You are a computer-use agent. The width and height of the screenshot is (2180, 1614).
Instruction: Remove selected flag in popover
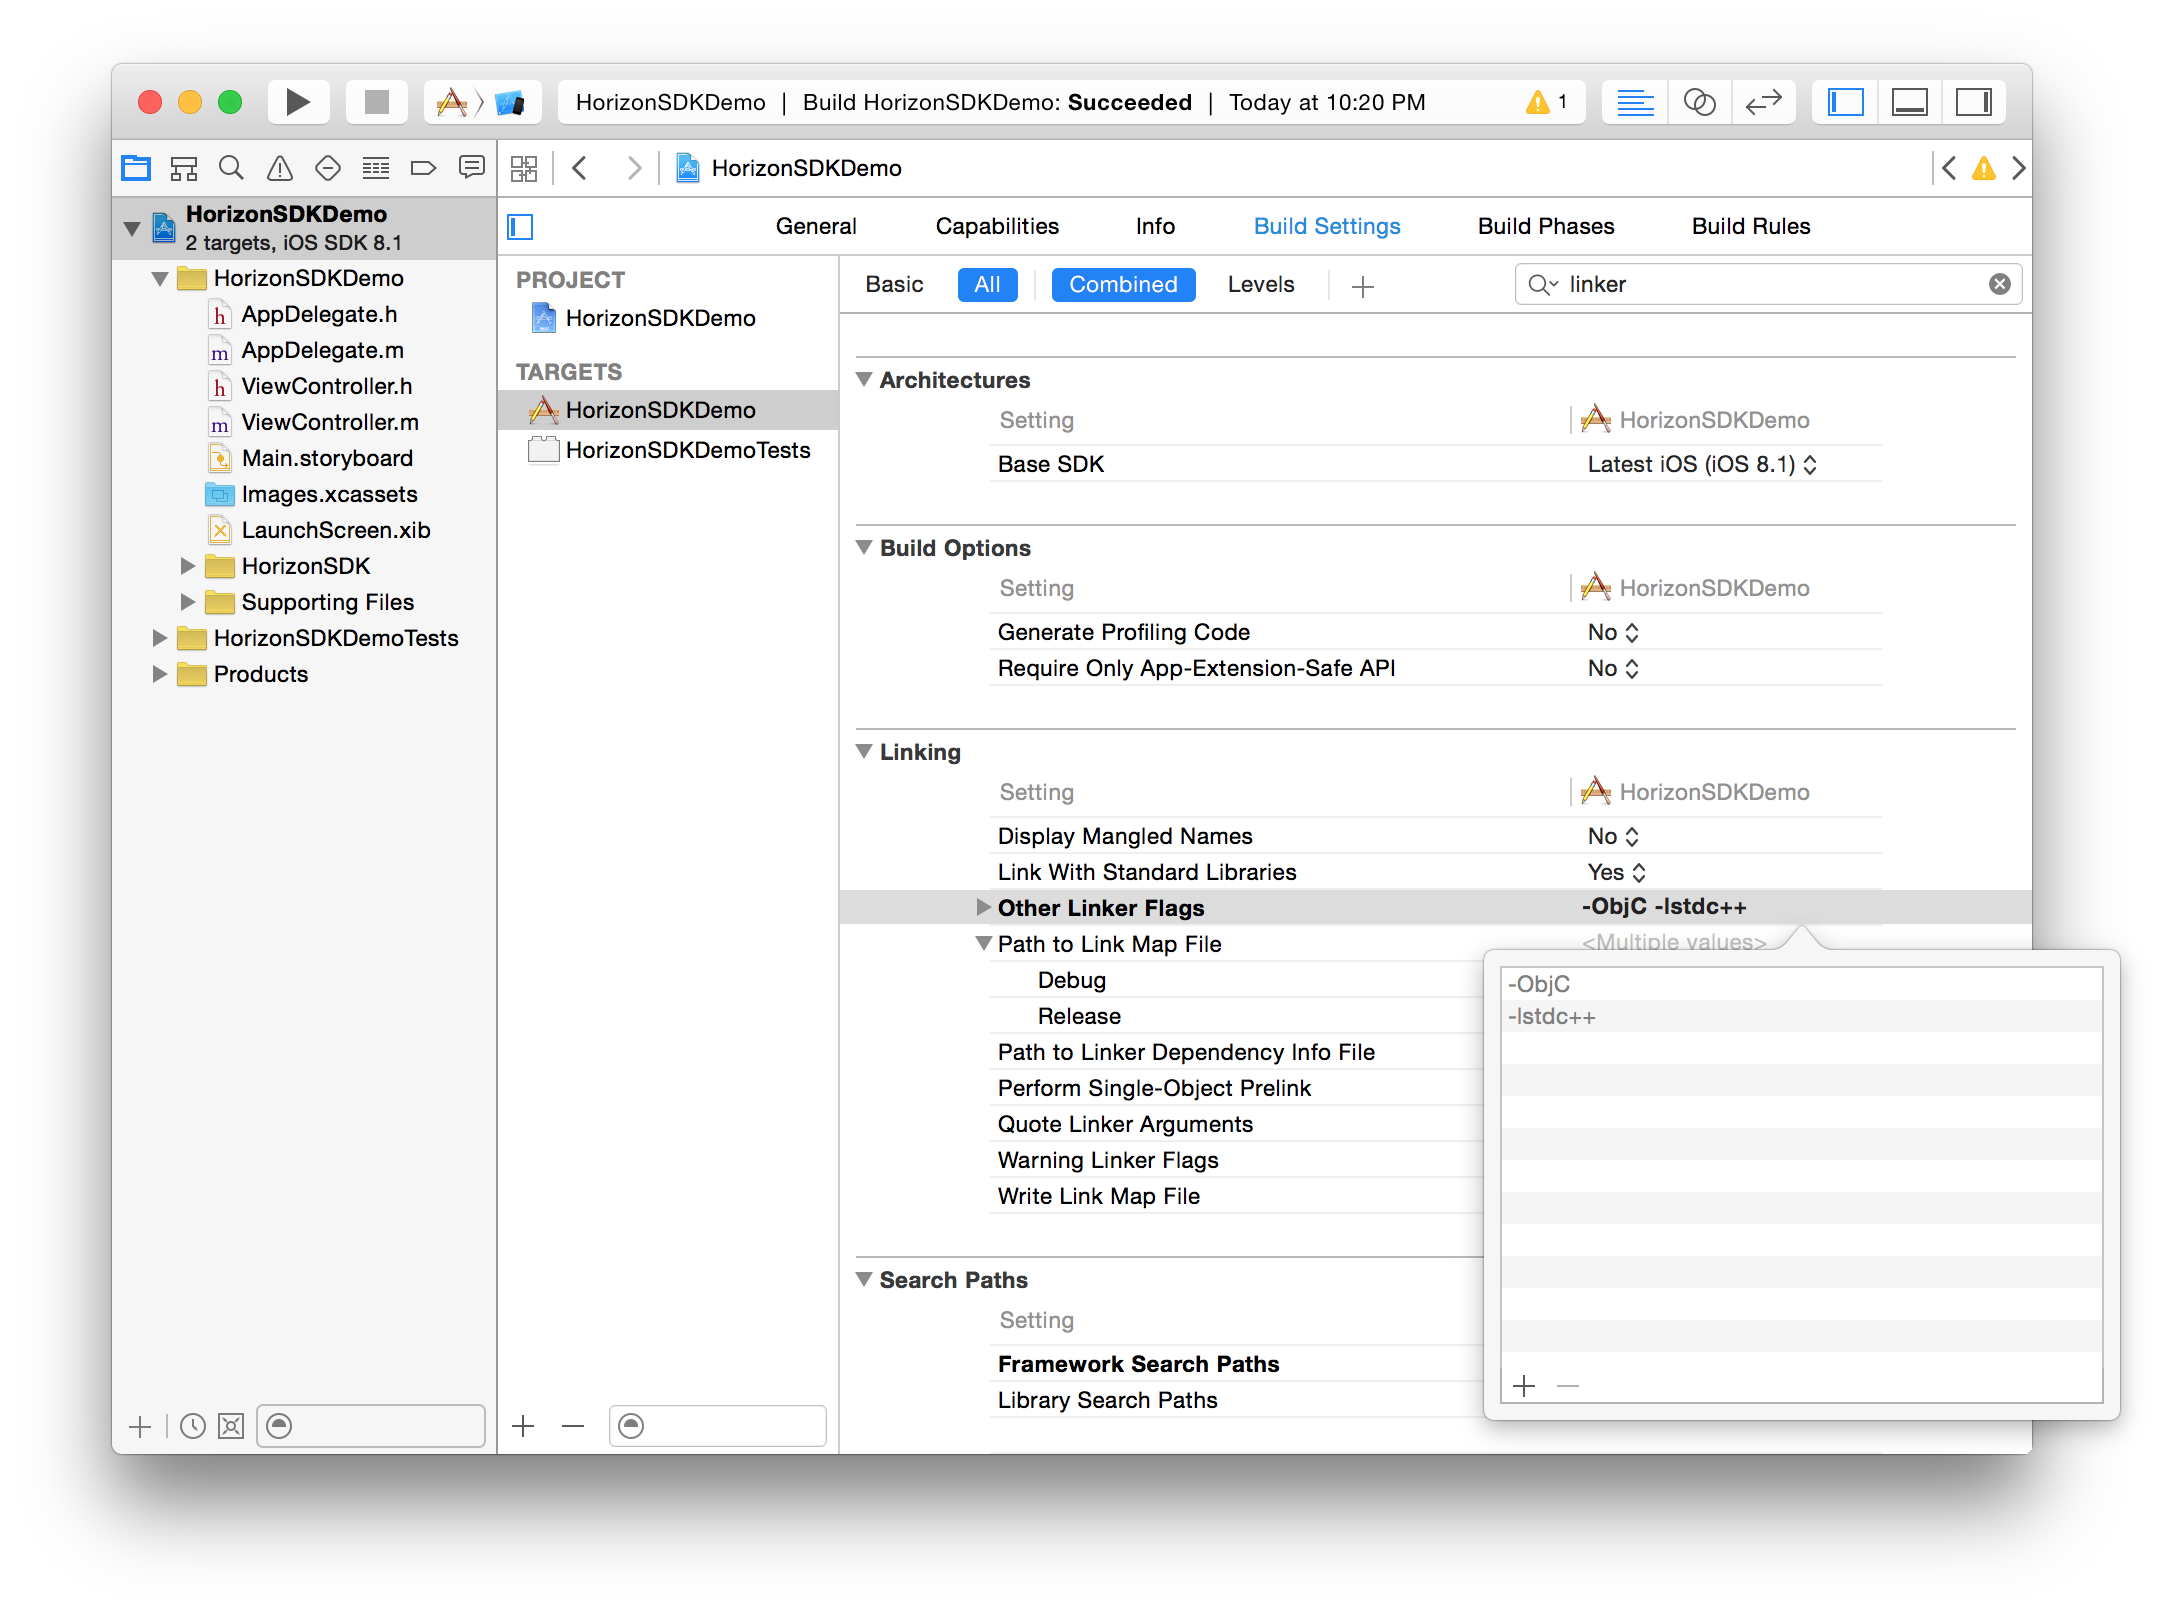click(1568, 1386)
